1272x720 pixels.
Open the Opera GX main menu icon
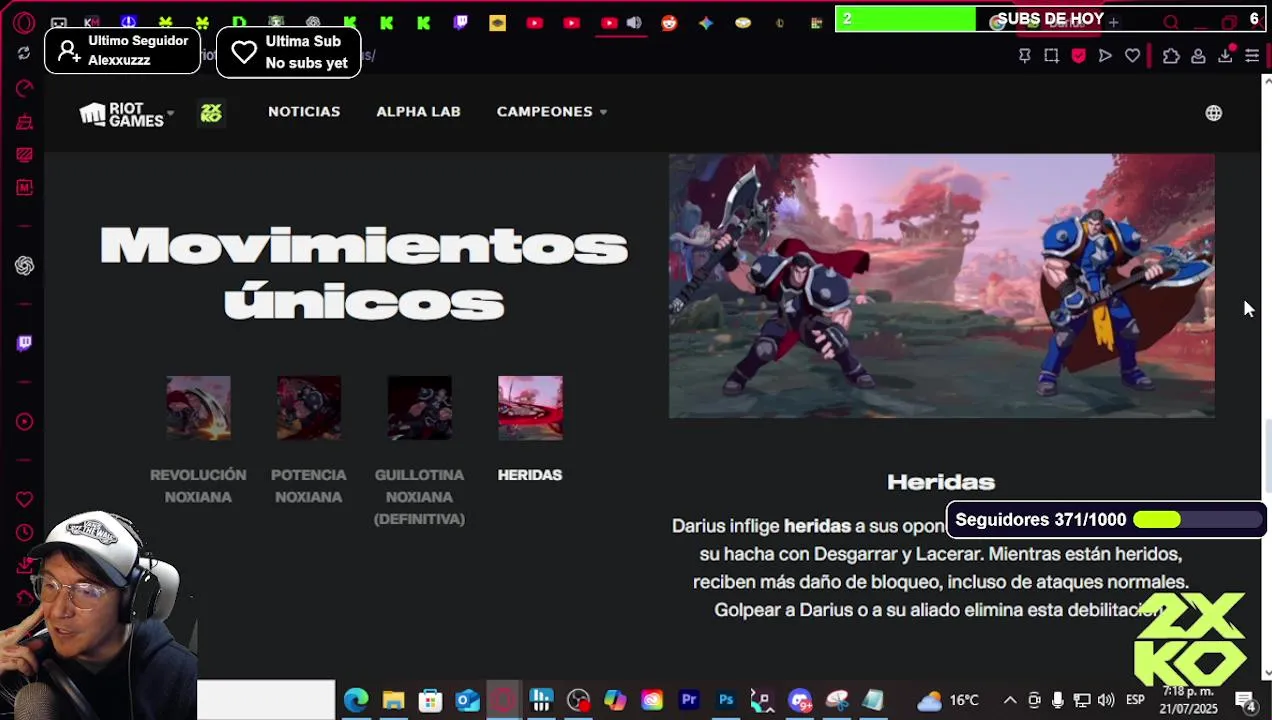click(24, 22)
